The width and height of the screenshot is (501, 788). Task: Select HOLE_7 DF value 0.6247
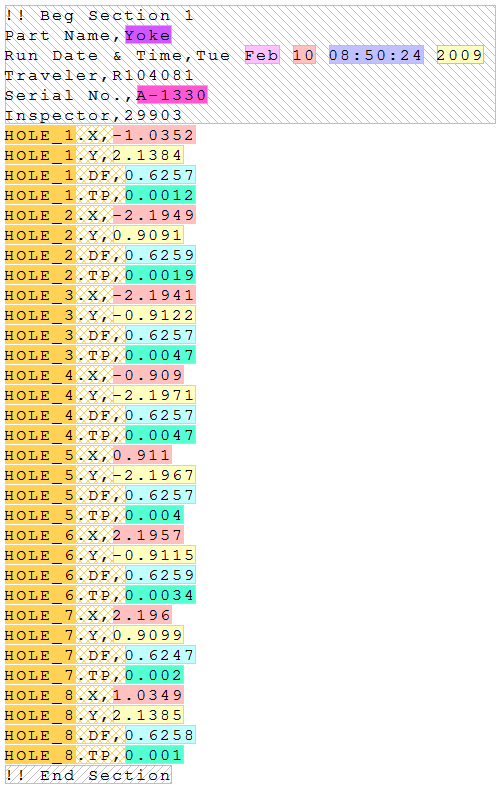[160, 655]
